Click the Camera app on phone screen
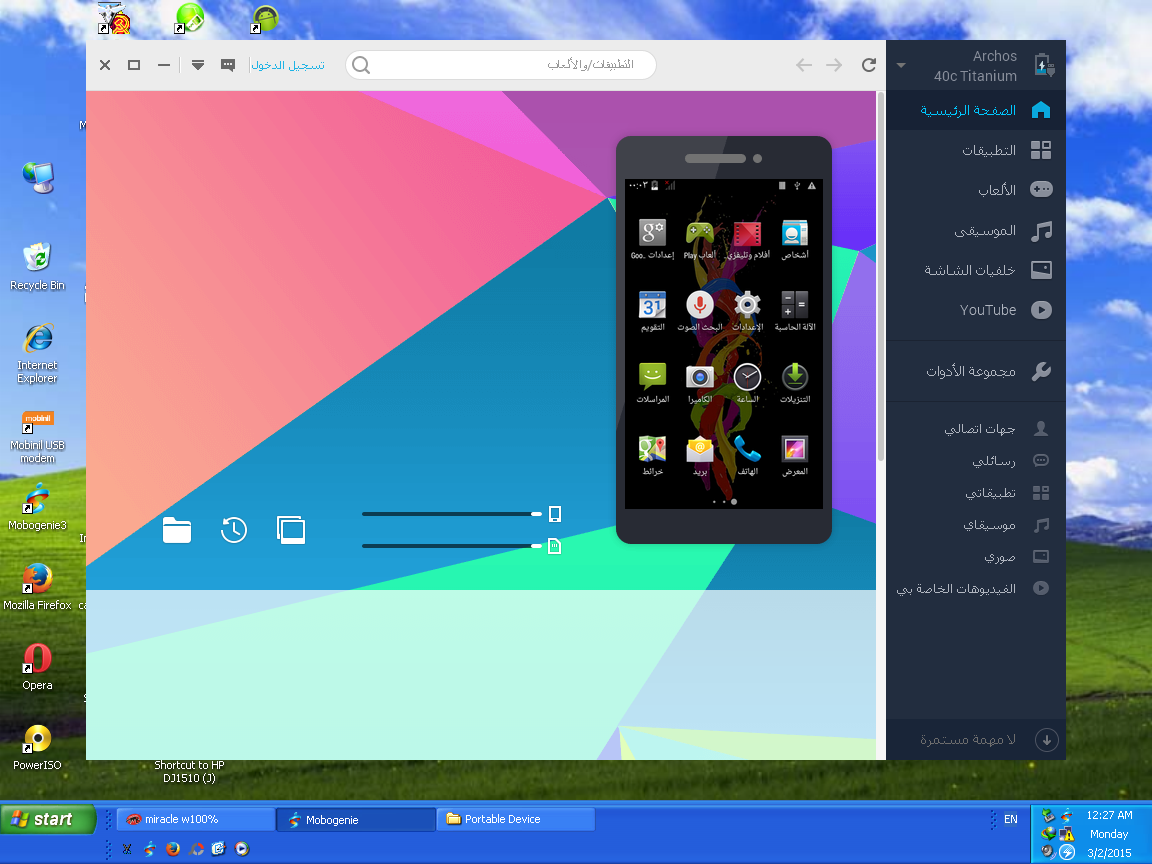 coord(699,384)
